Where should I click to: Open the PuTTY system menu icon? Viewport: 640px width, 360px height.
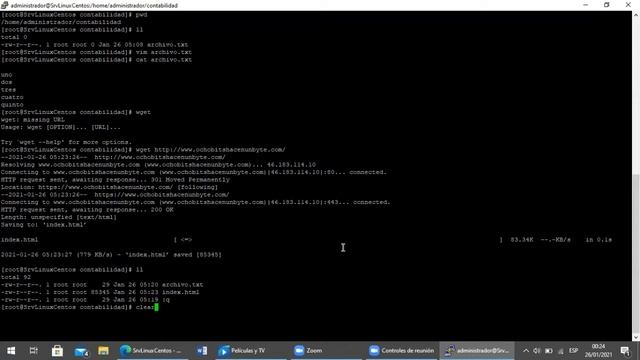click(4, 5)
